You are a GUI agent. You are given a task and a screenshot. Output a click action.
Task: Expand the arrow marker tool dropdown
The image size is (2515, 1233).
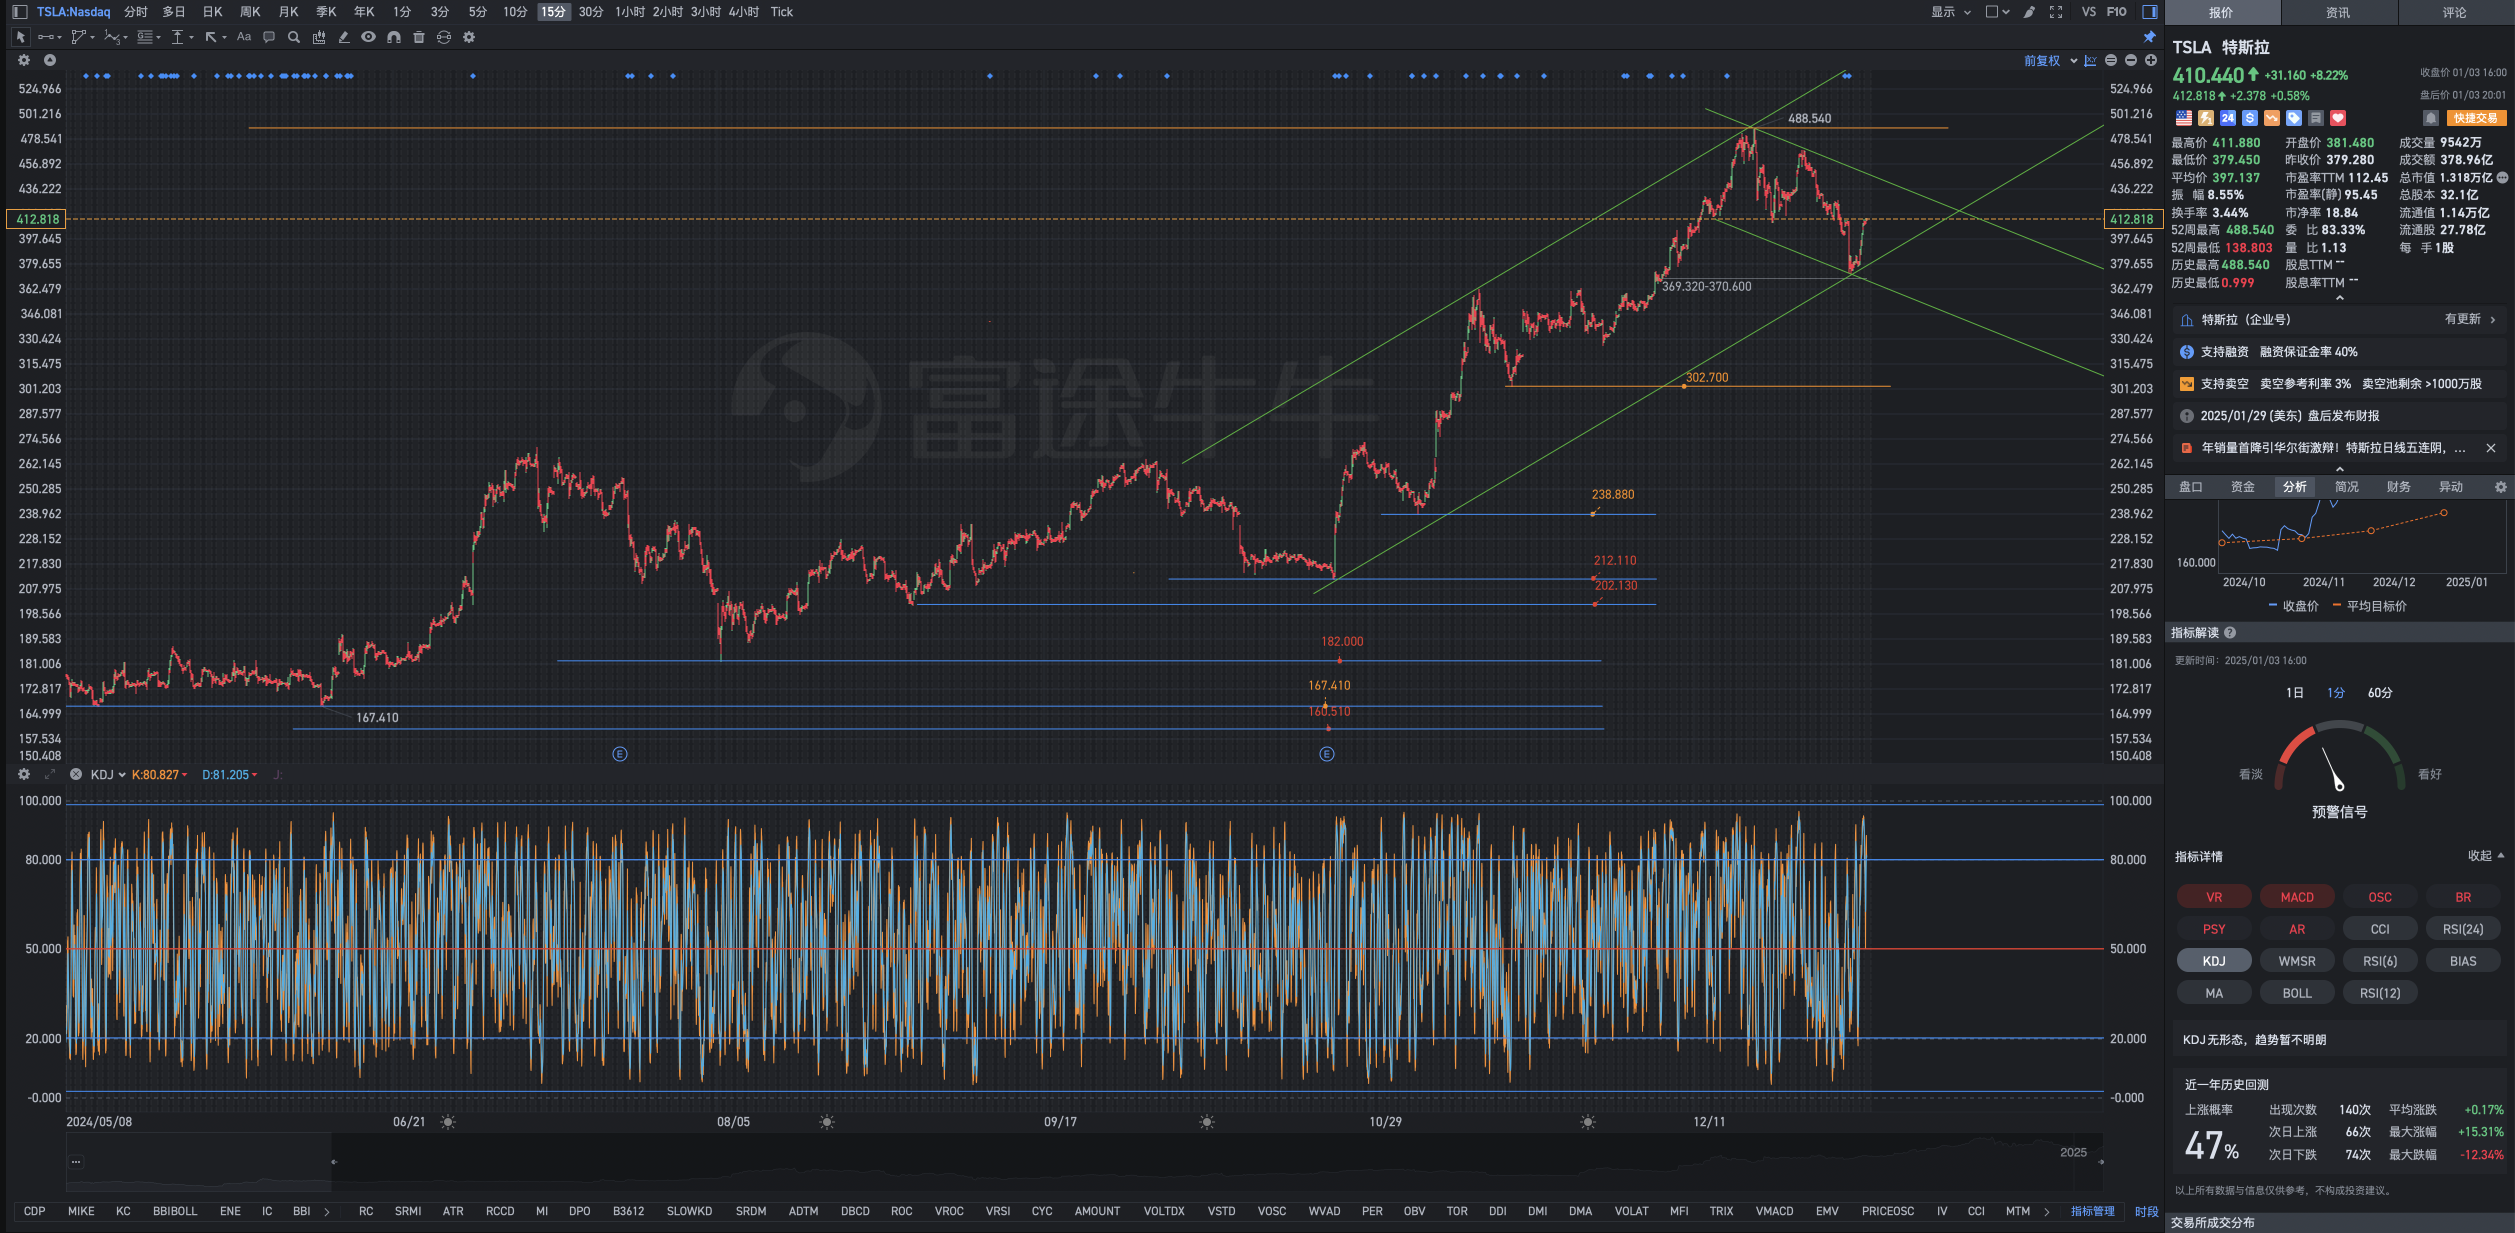pyautogui.click(x=224, y=38)
